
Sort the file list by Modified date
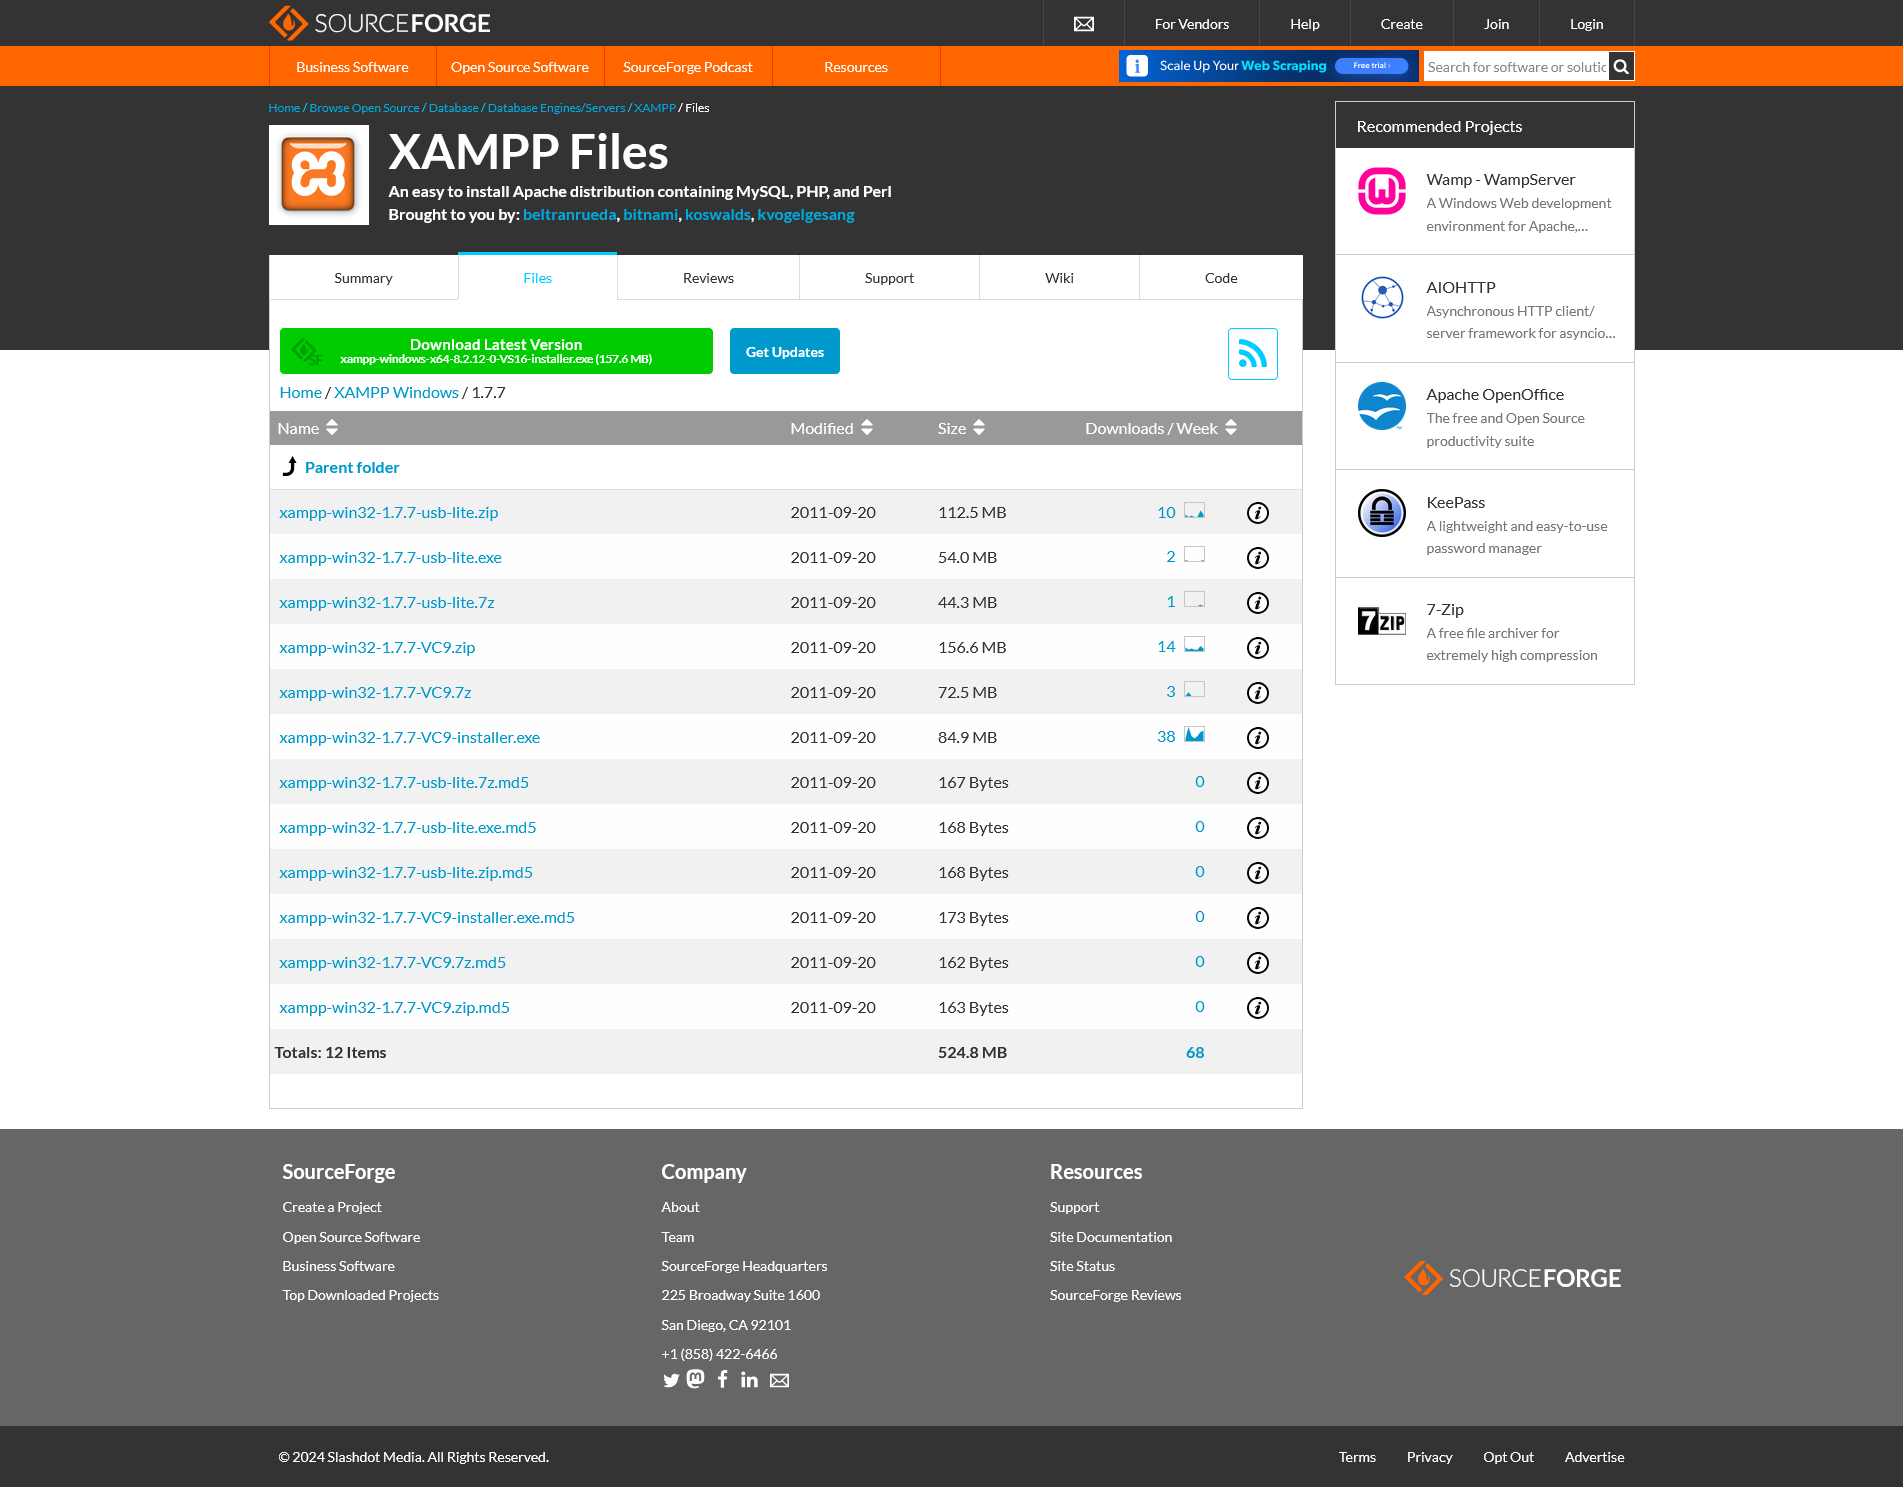point(832,428)
